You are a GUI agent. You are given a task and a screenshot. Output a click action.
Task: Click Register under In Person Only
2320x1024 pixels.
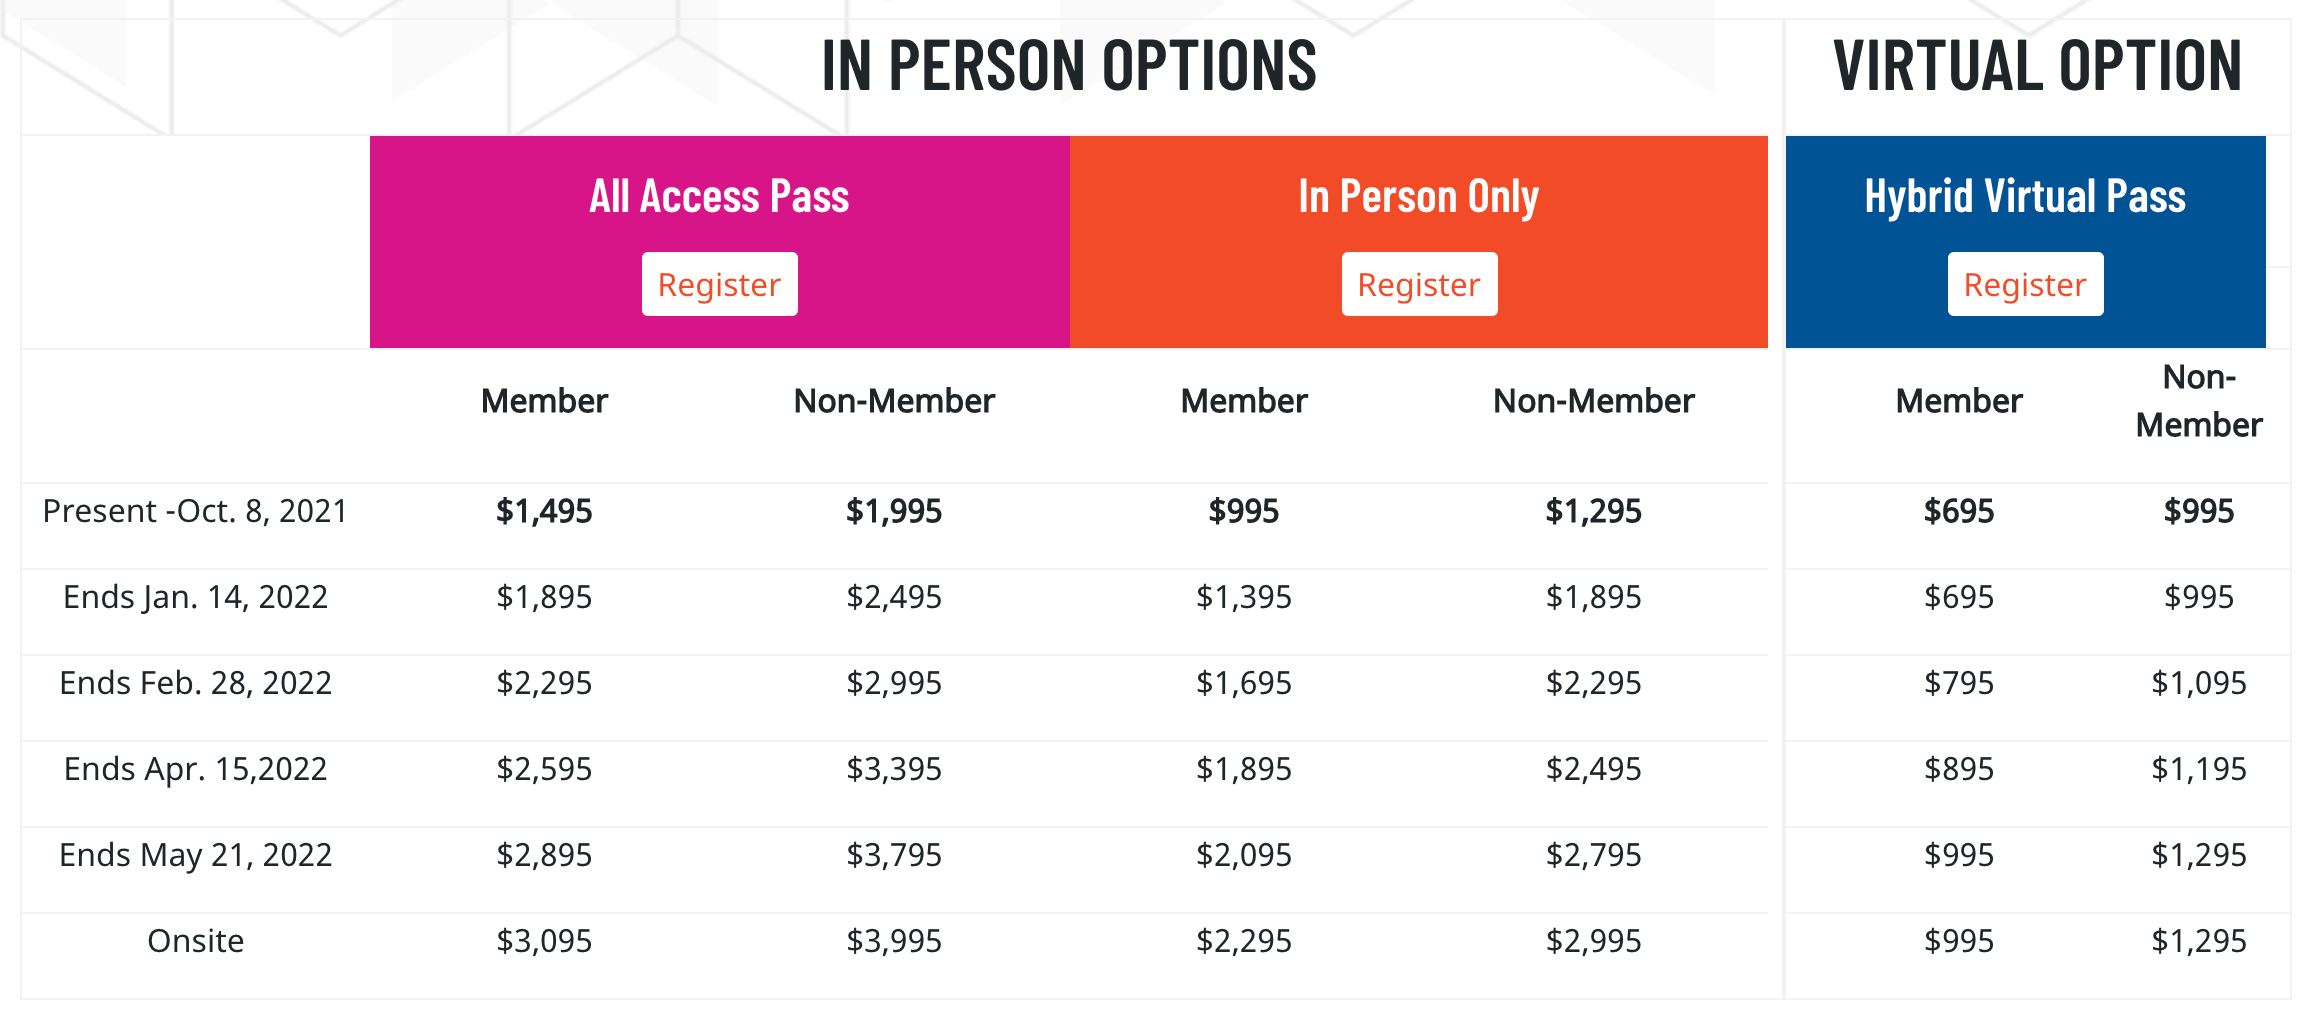click(x=1419, y=285)
